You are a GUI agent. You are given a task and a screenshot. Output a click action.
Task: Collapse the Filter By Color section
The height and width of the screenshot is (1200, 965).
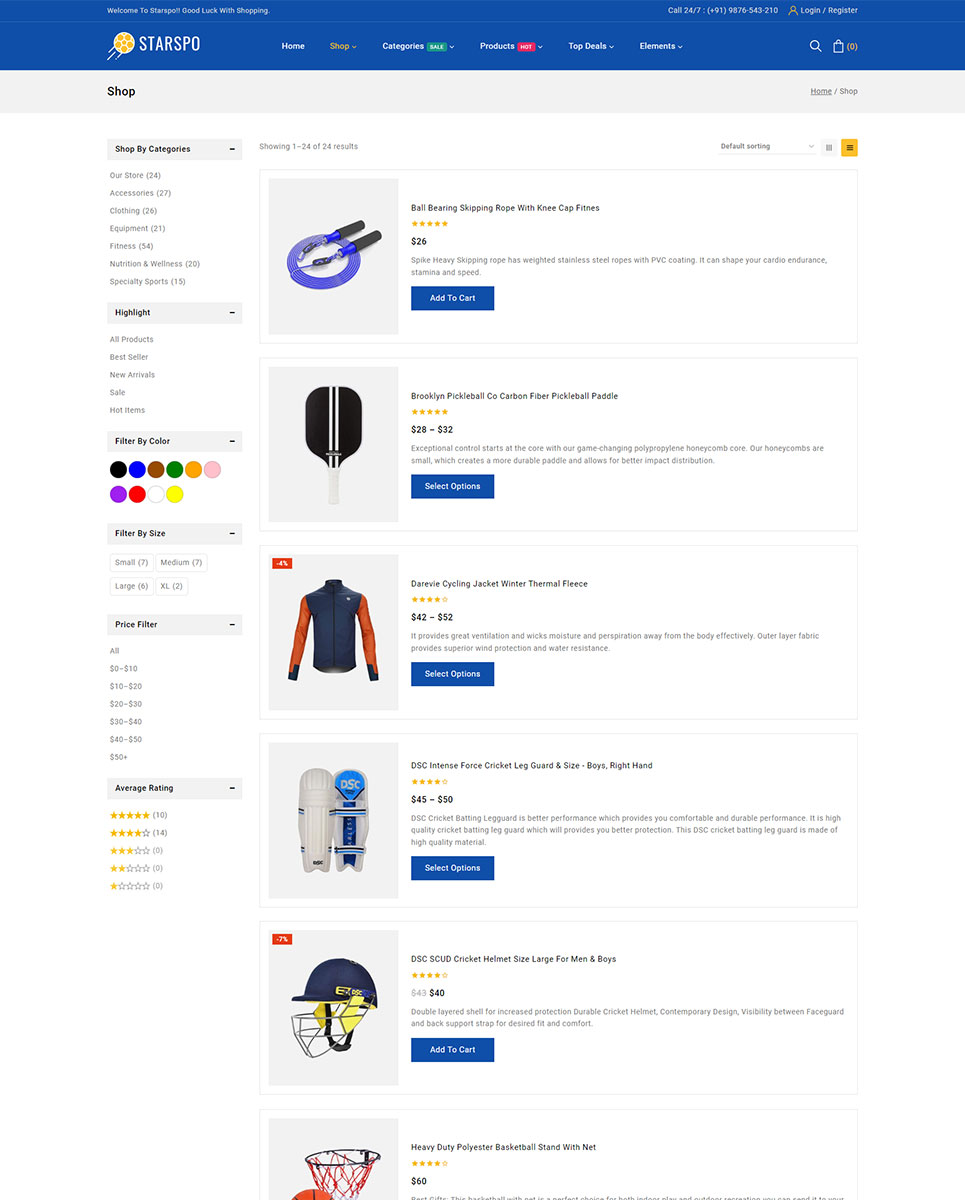232,441
